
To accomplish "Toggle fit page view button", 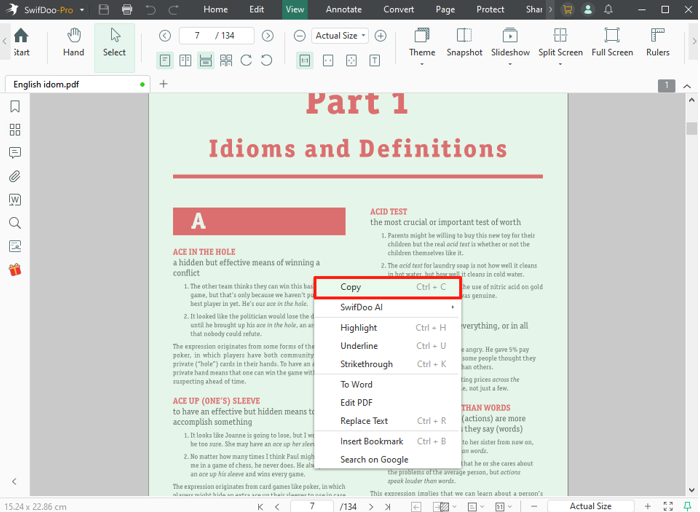I will click(351, 60).
